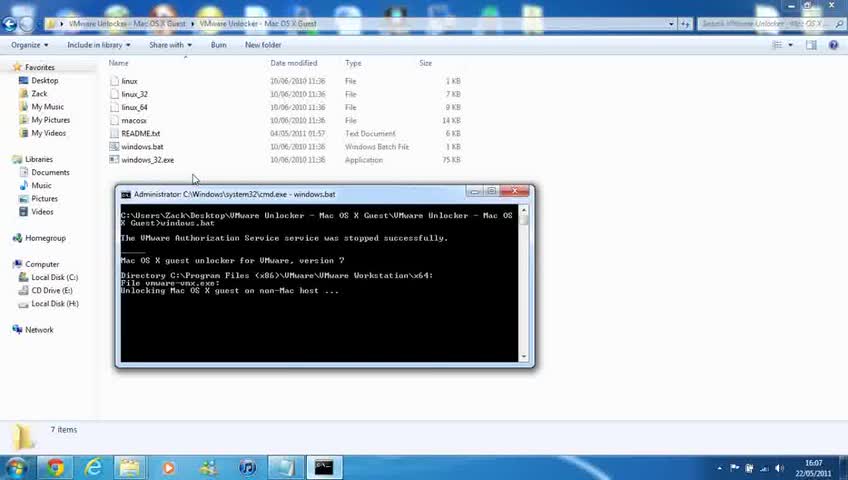Open Pictures library
Screen dimensions: 848x480
(44, 199)
